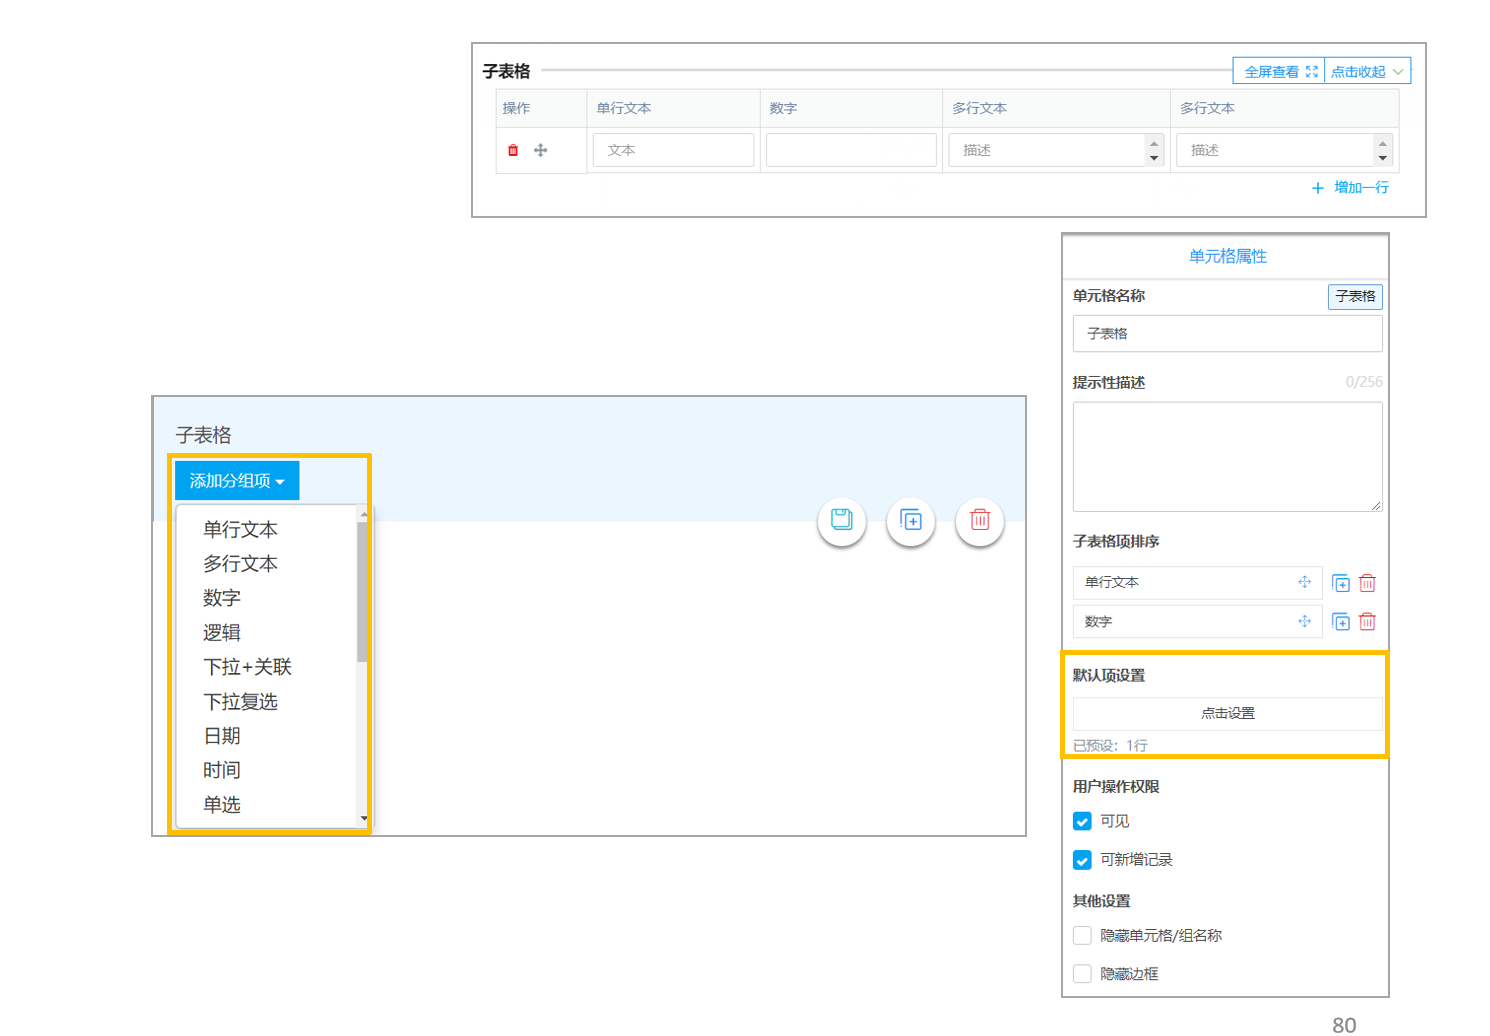Click the round duplicate icon button
Viewport: 1490px width, 1036px height.
coord(911,520)
